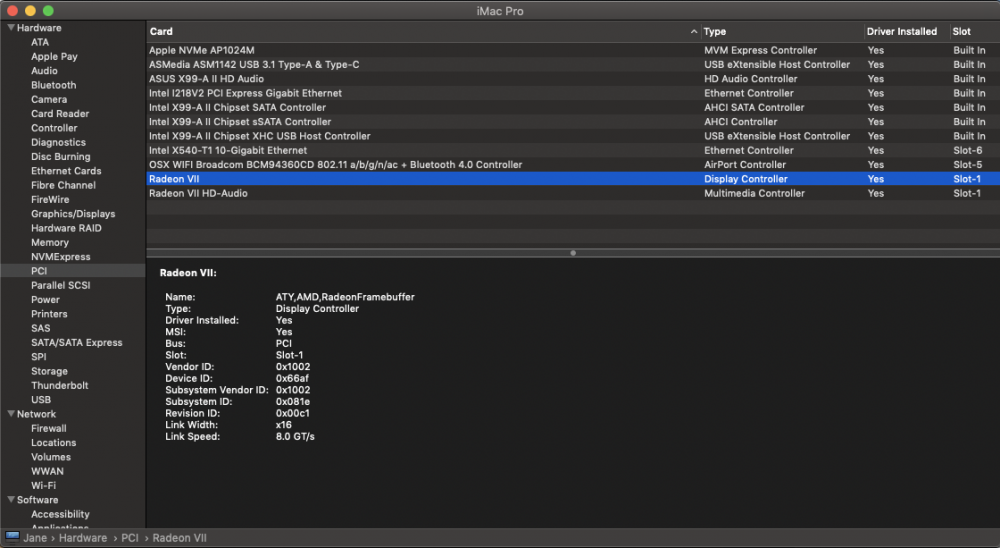
Task: Select the Apple NVMe AP1024M row
Action: click(573, 50)
